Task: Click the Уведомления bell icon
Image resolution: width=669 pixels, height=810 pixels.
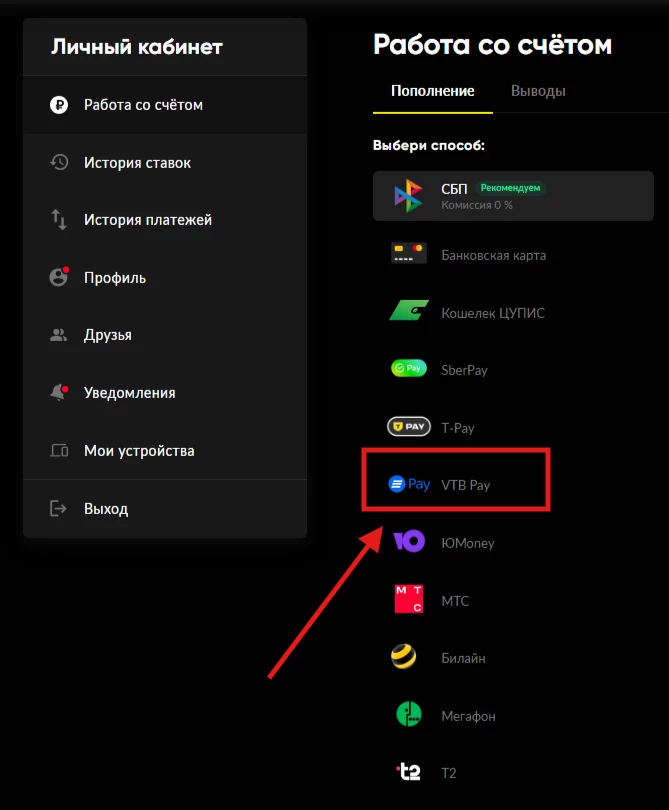Action: coord(59,392)
